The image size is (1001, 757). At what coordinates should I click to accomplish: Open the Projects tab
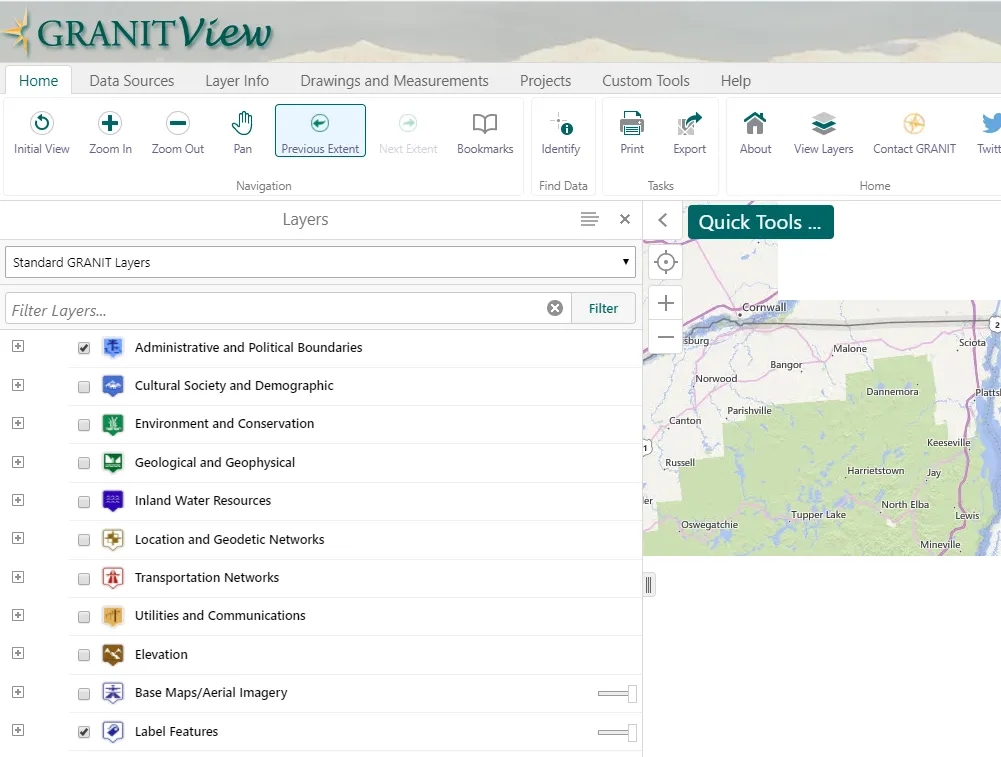click(x=545, y=81)
